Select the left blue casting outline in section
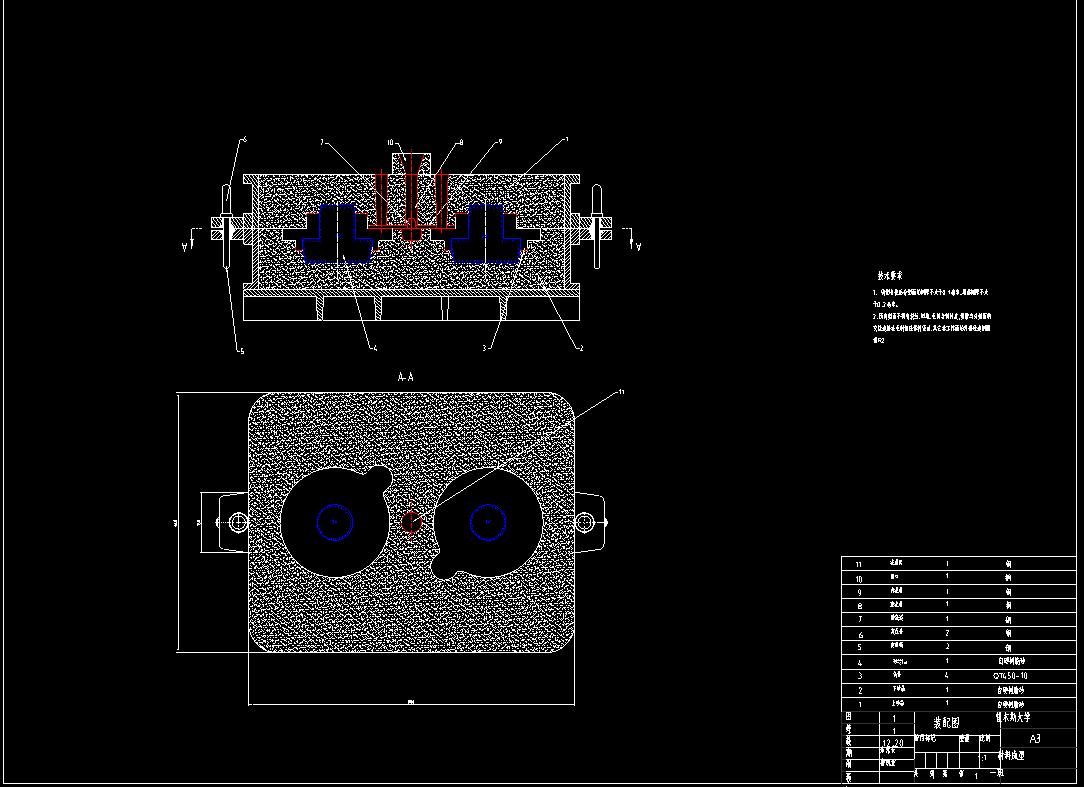 coord(338,234)
